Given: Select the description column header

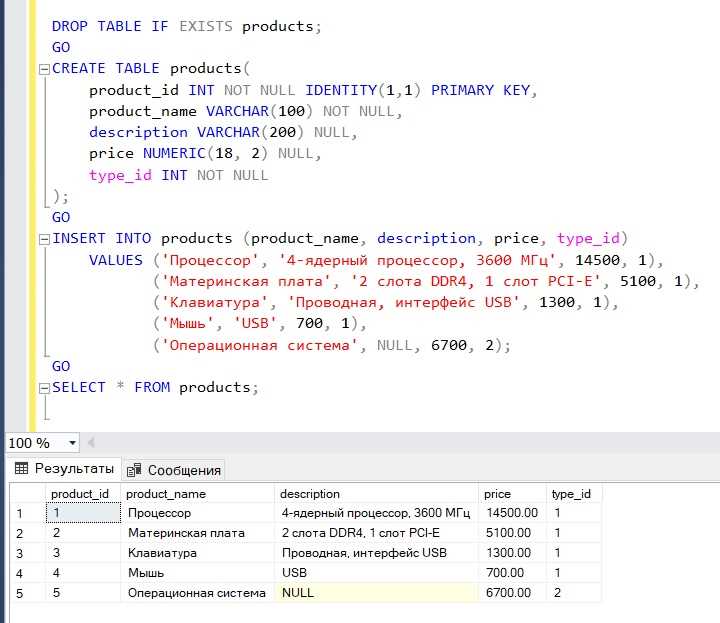Looking at the screenshot, I should [377, 494].
